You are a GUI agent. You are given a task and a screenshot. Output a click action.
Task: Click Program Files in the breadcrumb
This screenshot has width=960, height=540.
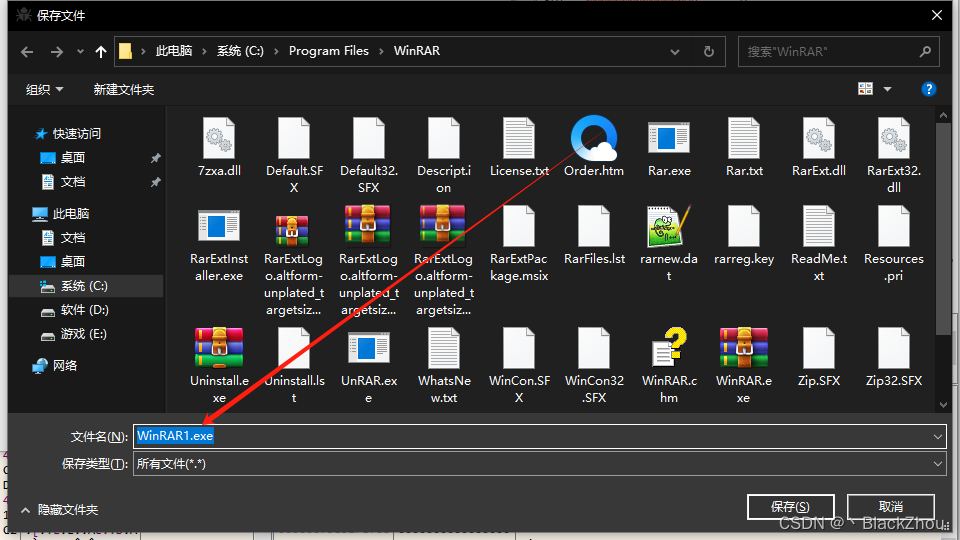[x=329, y=51]
